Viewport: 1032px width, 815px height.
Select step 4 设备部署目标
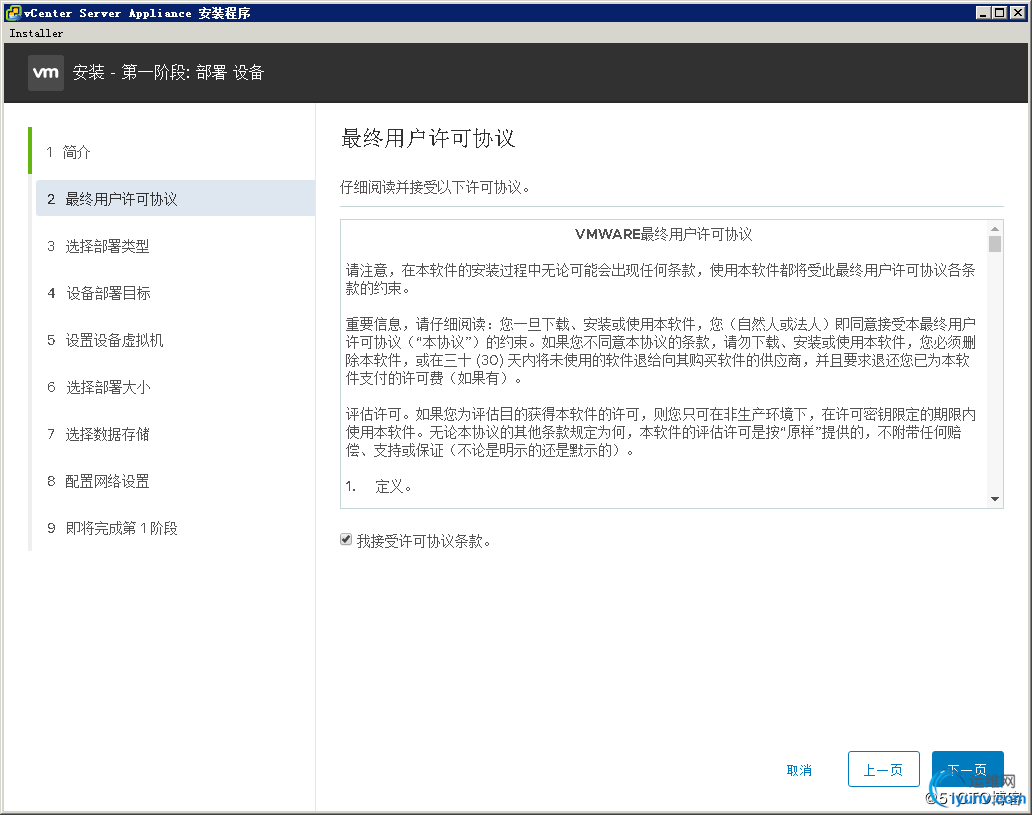click(x=99, y=293)
